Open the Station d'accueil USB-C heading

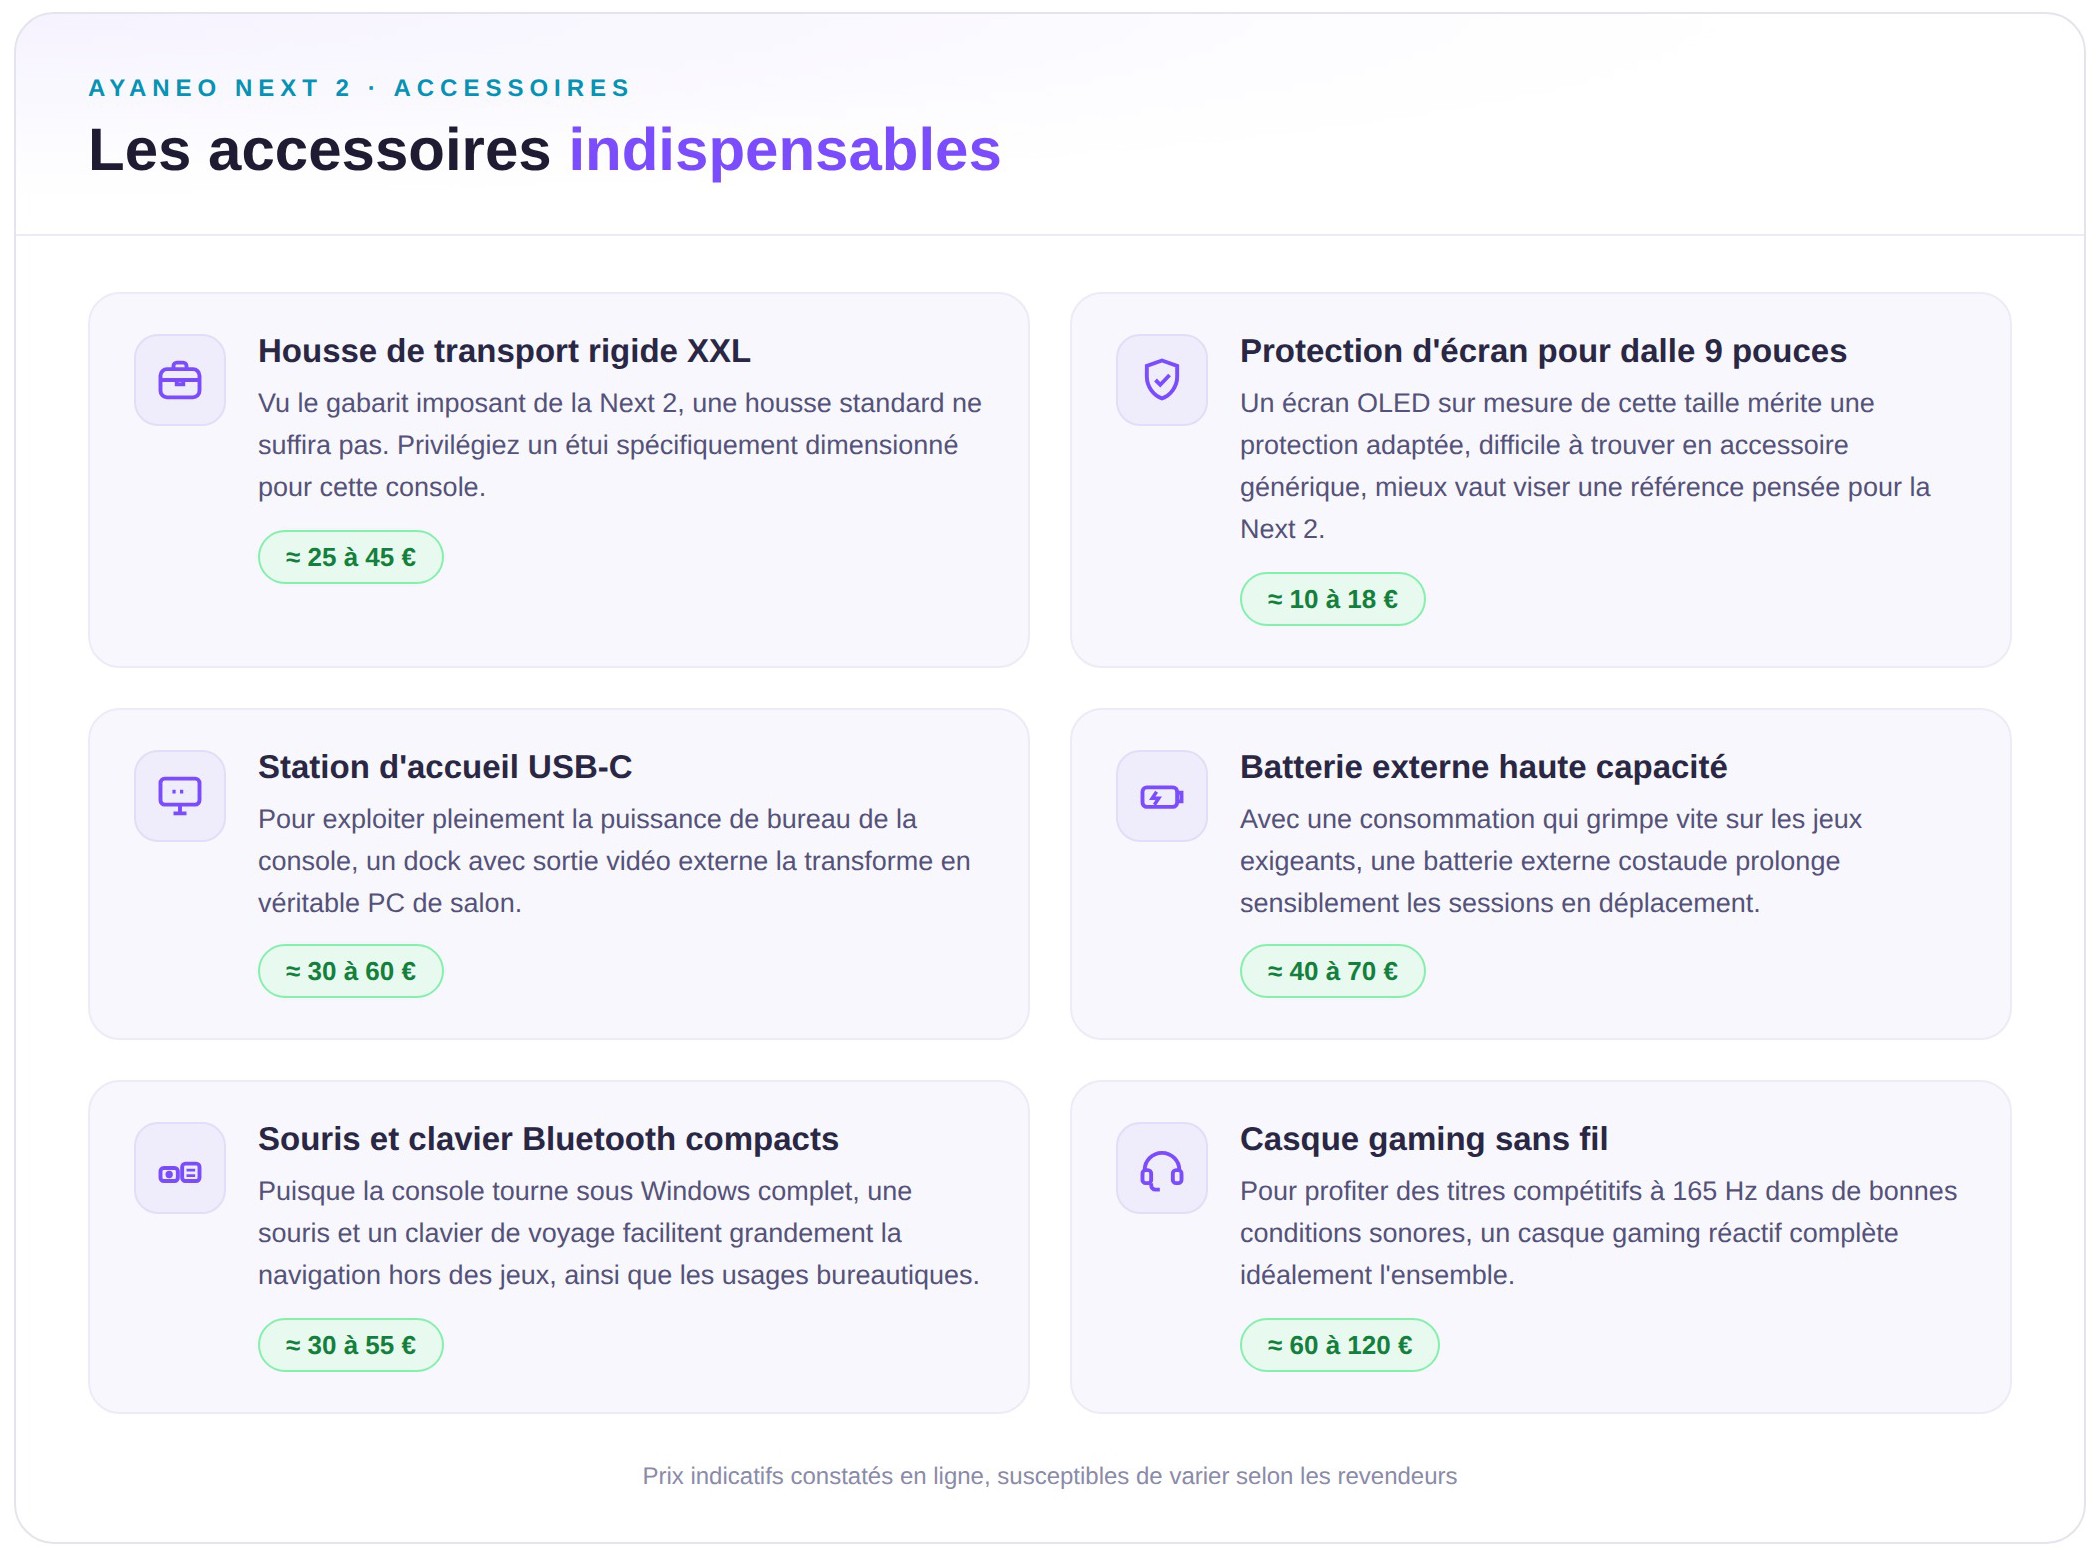pos(445,767)
